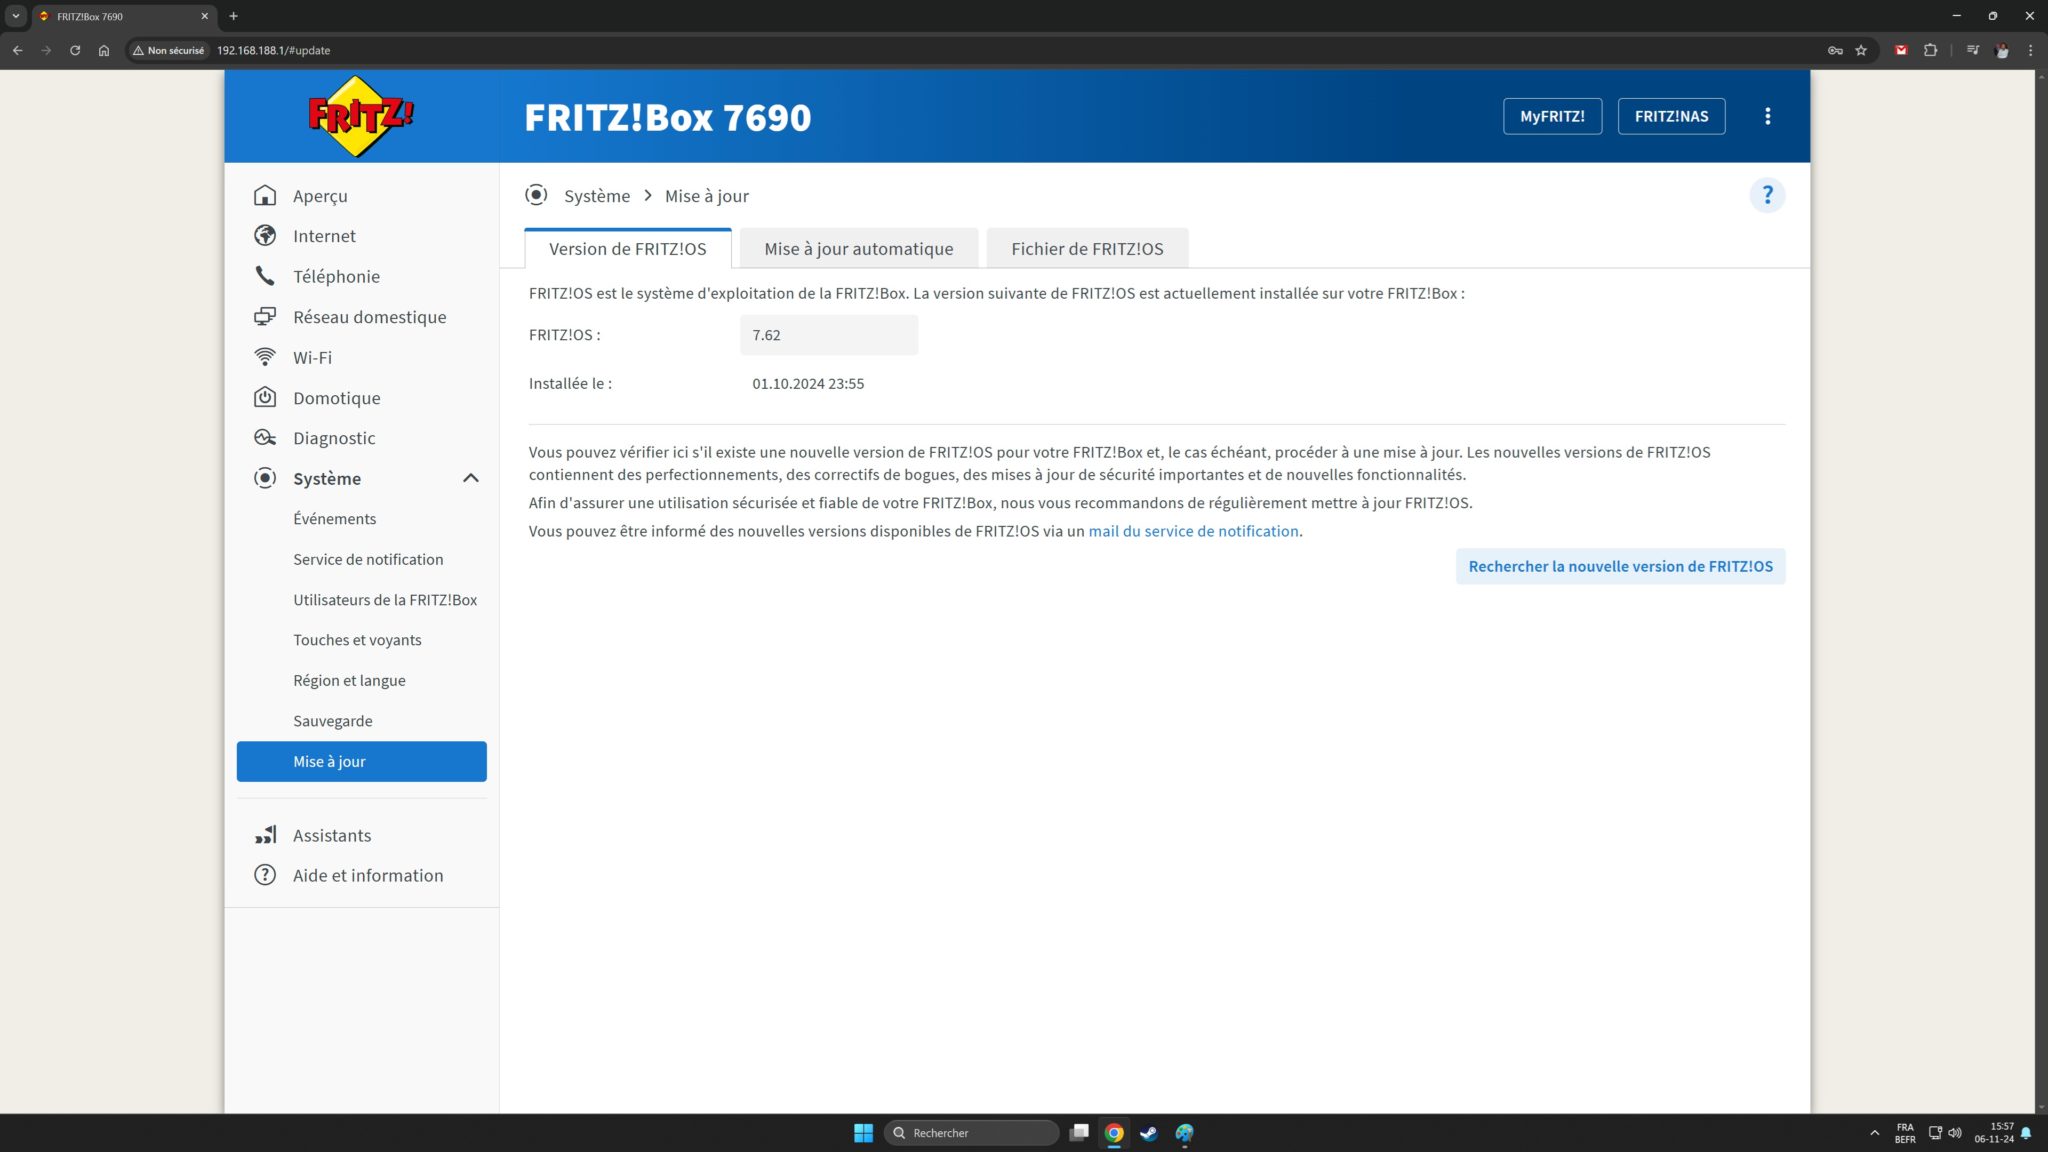2048x1152 pixels.
Task: Click browser address bar URL
Action: click(x=273, y=50)
